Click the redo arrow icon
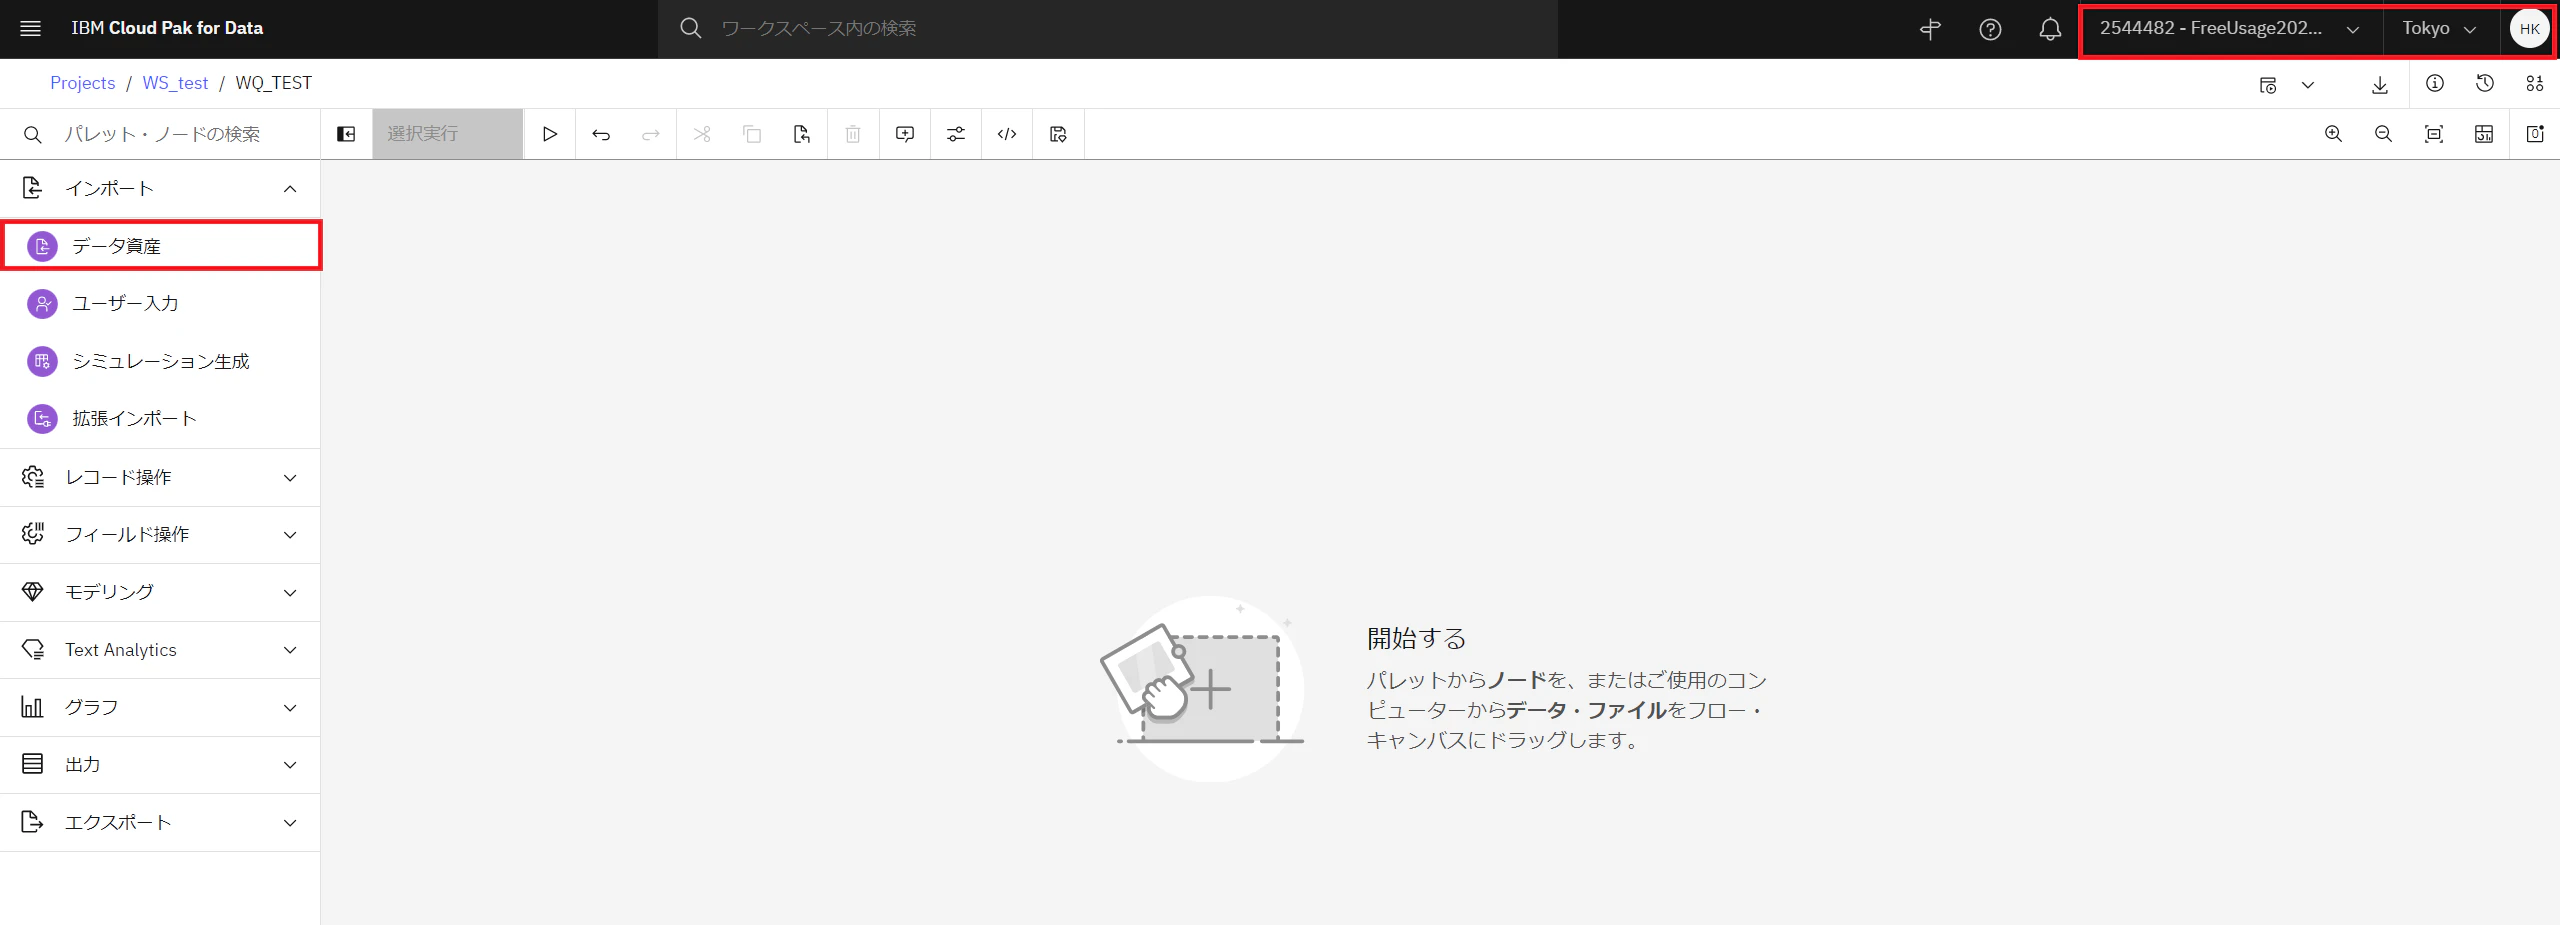The width and height of the screenshot is (2560, 925). pyautogui.click(x=651, y=134)
